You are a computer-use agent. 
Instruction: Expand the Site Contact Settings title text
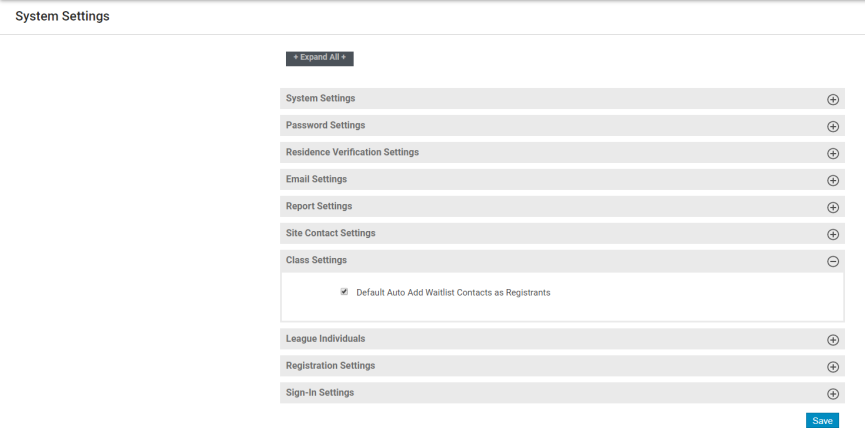(x=330, y=233)
